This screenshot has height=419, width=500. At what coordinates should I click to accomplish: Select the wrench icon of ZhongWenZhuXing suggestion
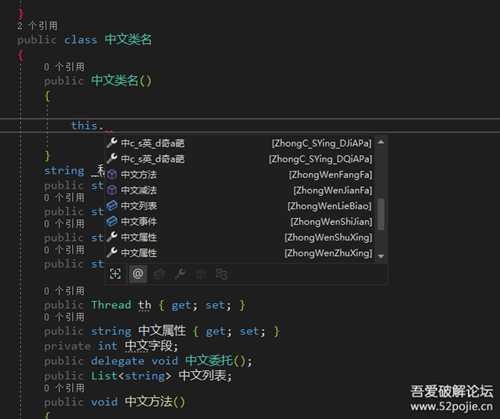tap(112, 253)
